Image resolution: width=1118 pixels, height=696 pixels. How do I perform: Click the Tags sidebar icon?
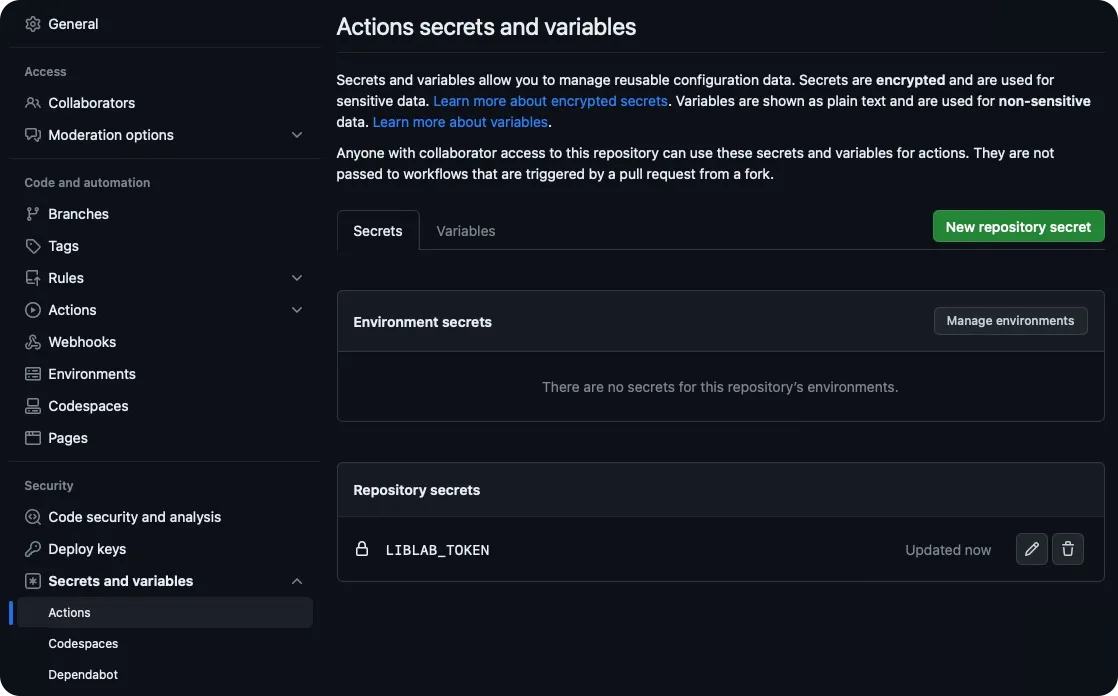[33, 245]
